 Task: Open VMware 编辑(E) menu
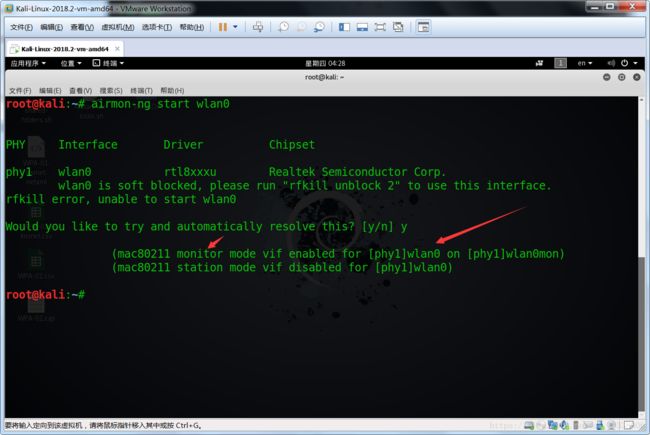tap(51, 27)
